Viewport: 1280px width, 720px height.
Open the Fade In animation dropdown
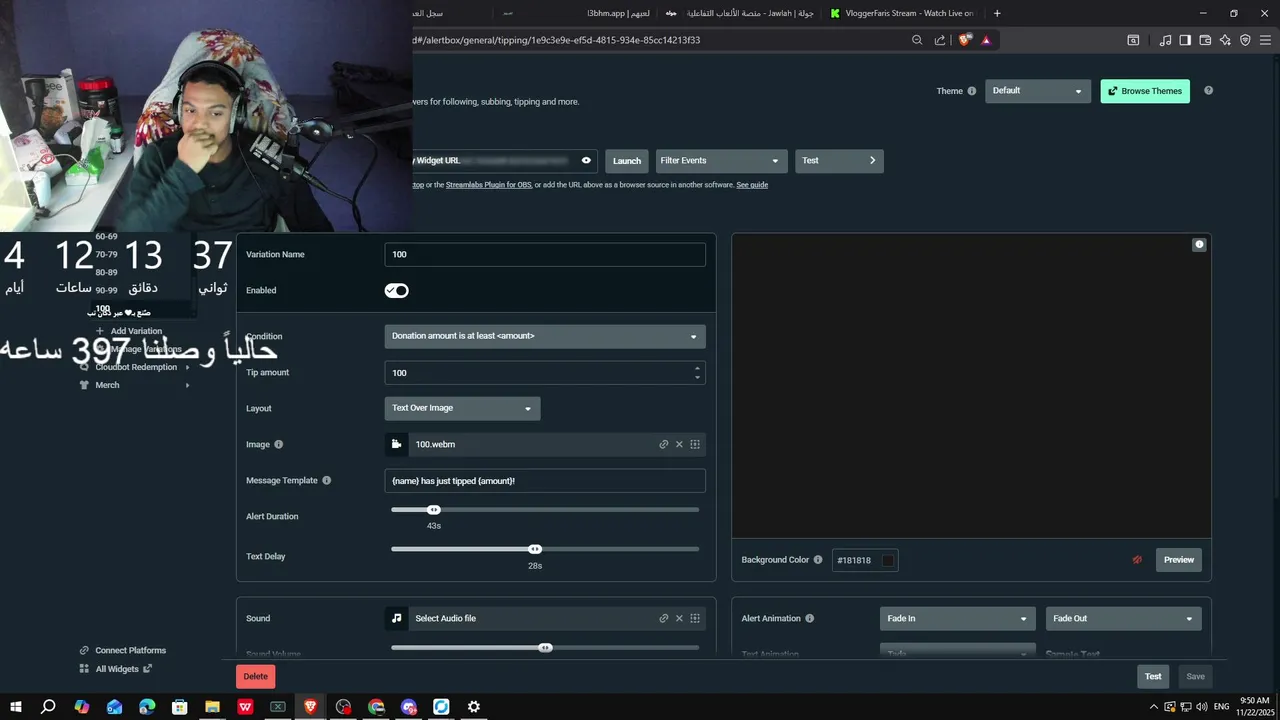coord(956,618)
